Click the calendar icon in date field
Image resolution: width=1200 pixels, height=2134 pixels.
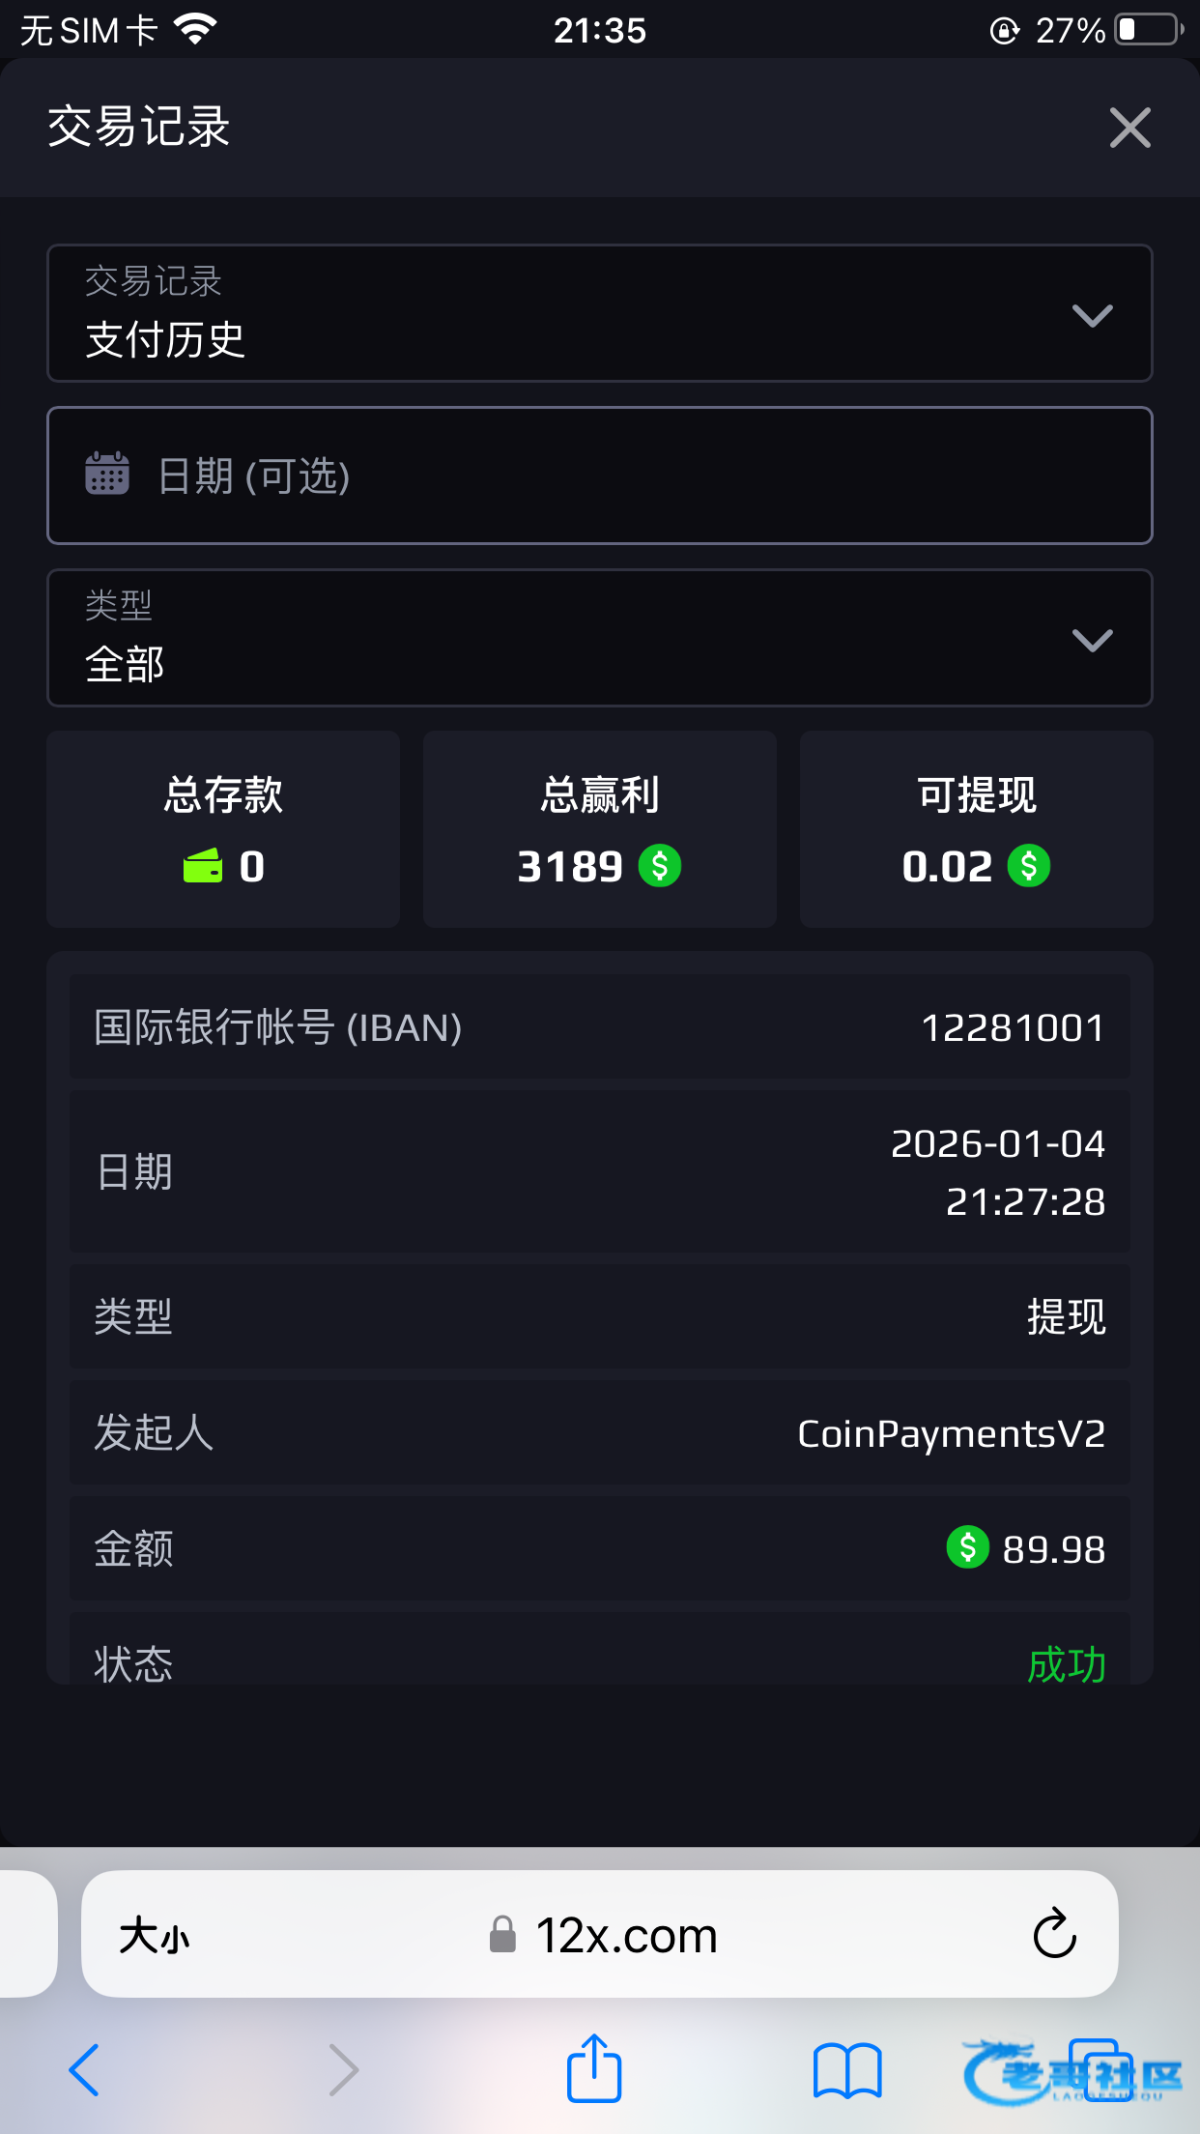point(107,474)
